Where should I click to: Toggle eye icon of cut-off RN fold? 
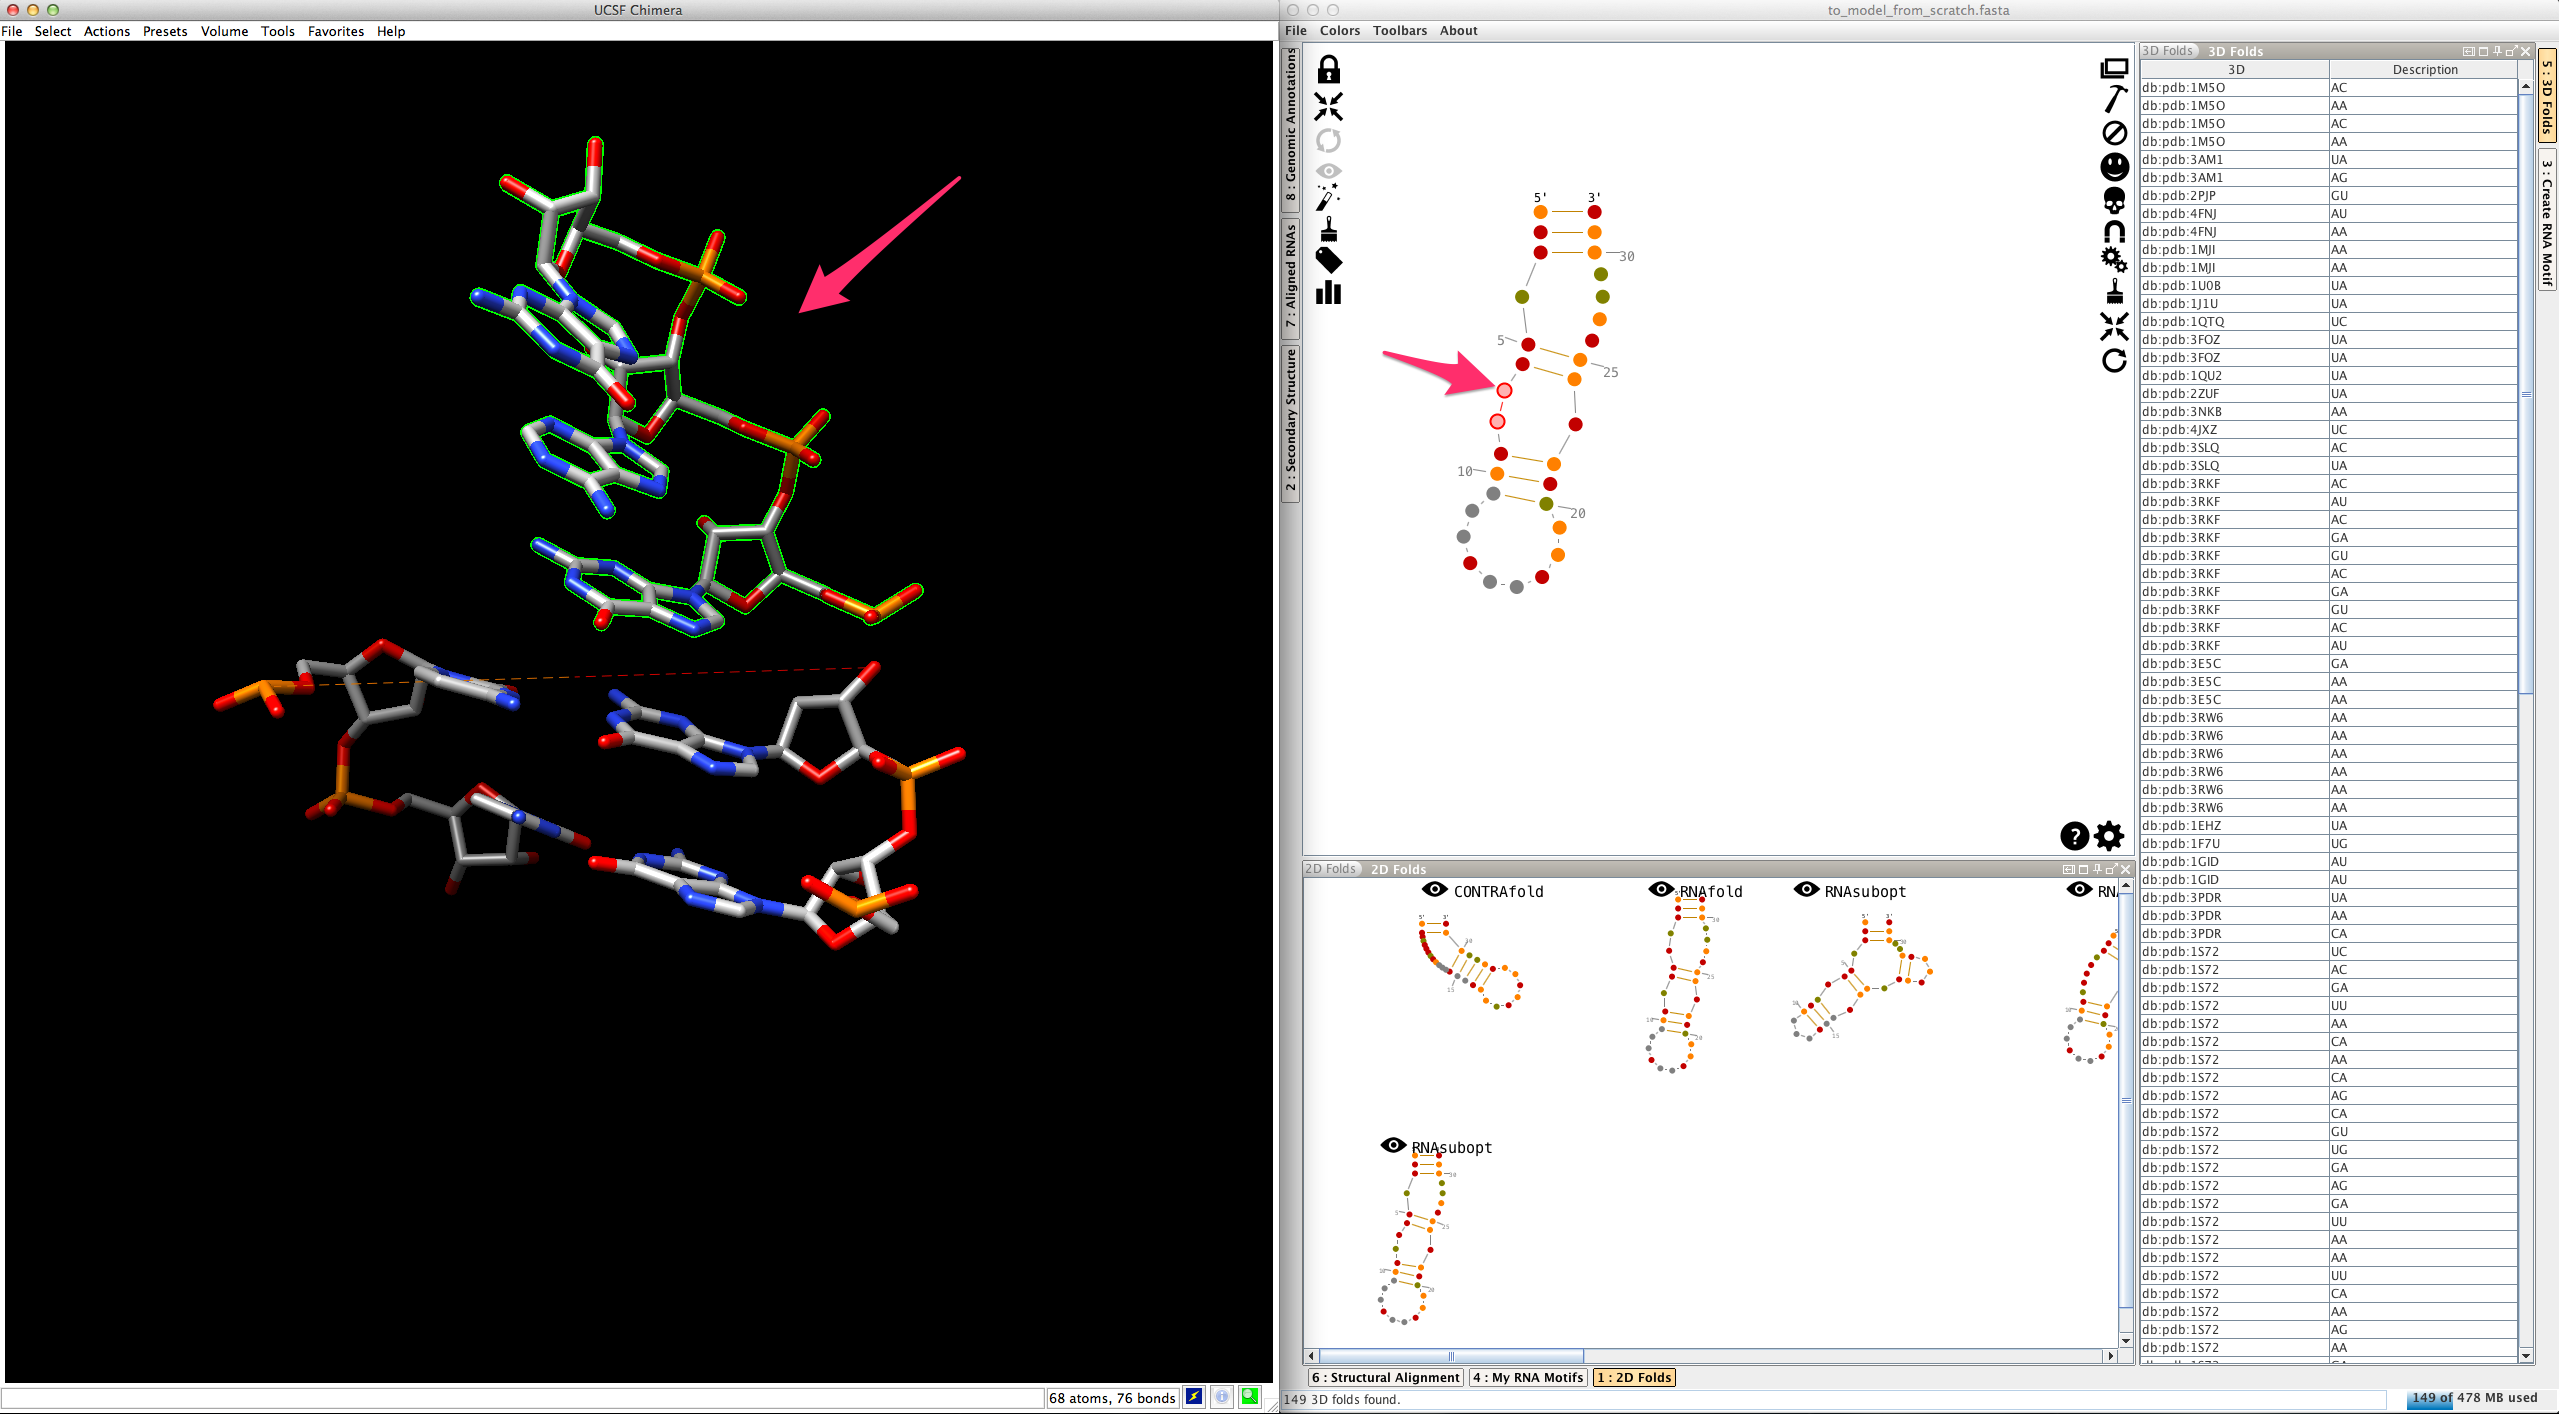(2079, 889)
